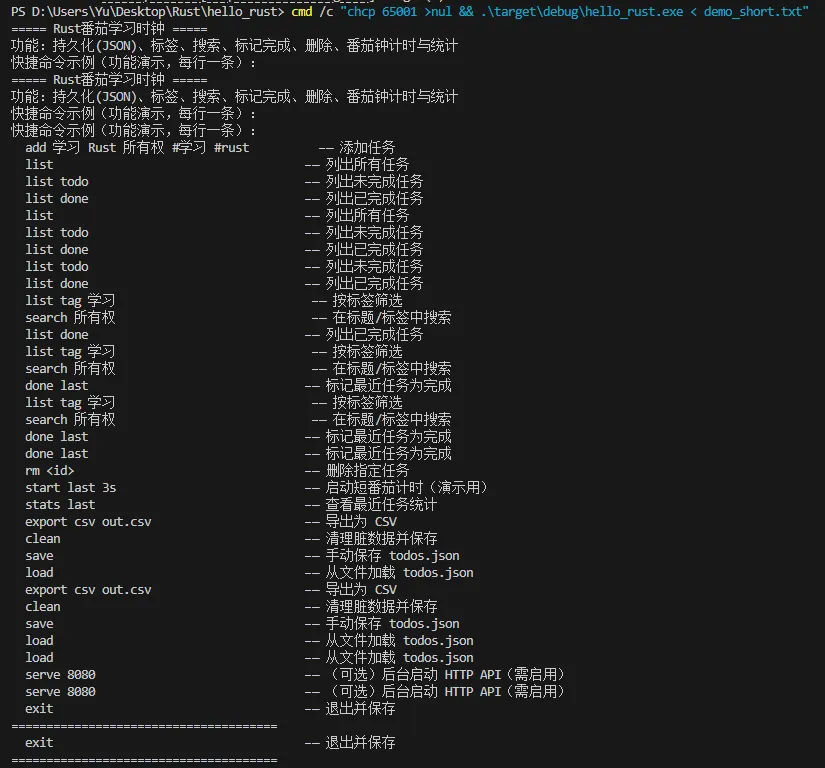Screen dimensions: 825x768
Task: Click the description "-- 查看最近任务统计"
Action: pyautogui.click(x=371, y=505)
